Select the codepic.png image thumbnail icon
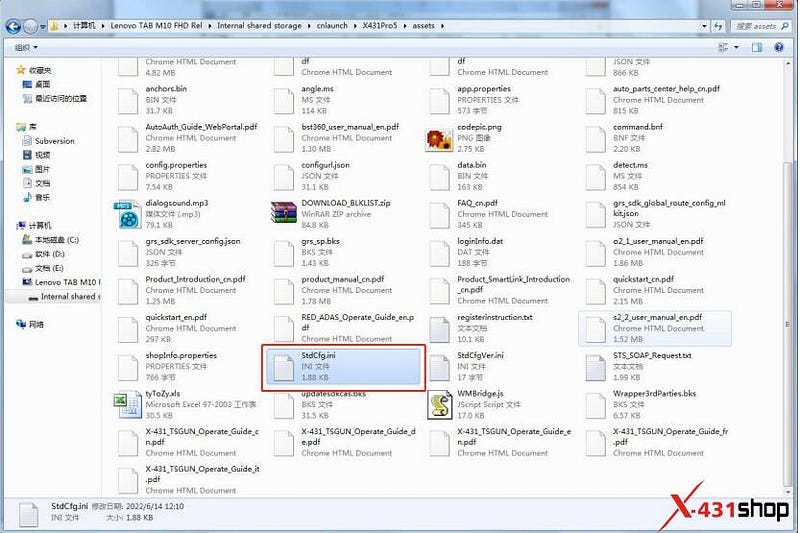The image size is (800, 533). [x=439, y=138]
